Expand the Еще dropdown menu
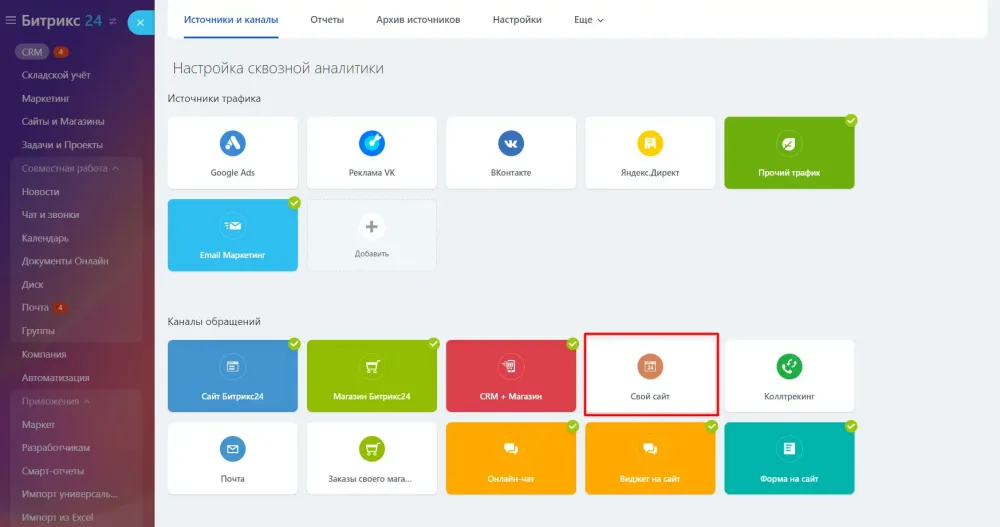The image size is (1000, 527). pyautogui.click(x=588, y=20)
